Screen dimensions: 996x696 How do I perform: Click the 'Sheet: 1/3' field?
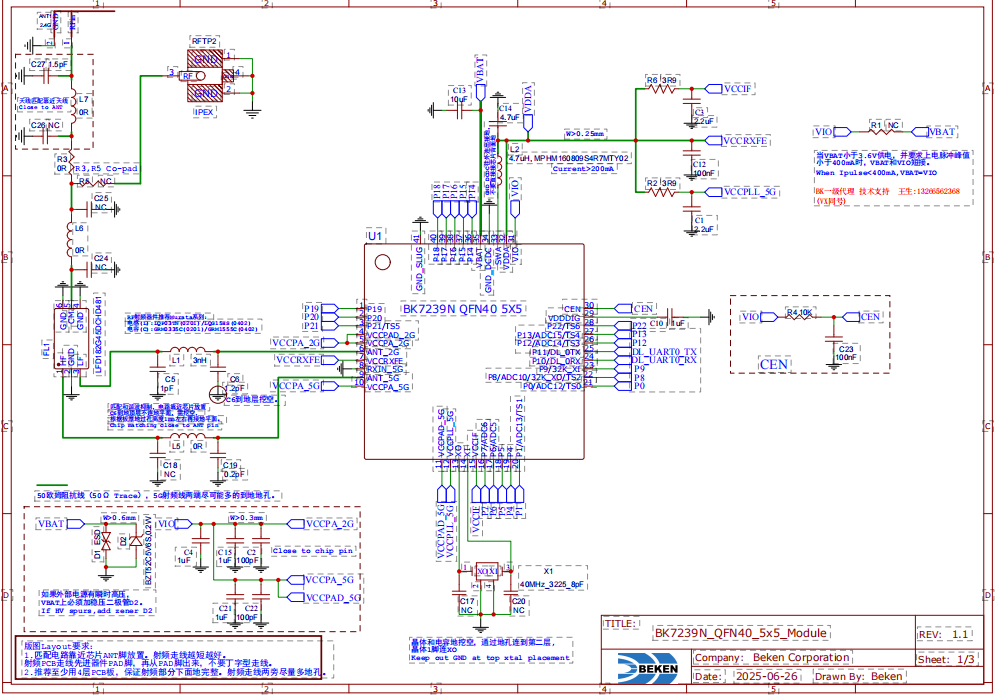point(946,659)
